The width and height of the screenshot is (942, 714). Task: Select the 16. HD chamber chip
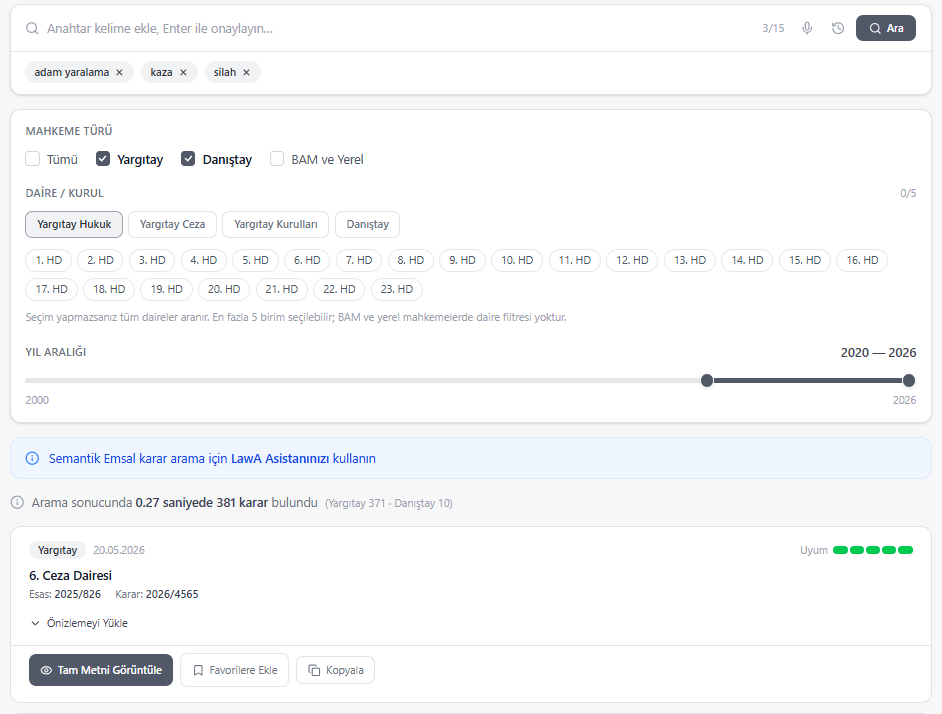coord(862,260)
